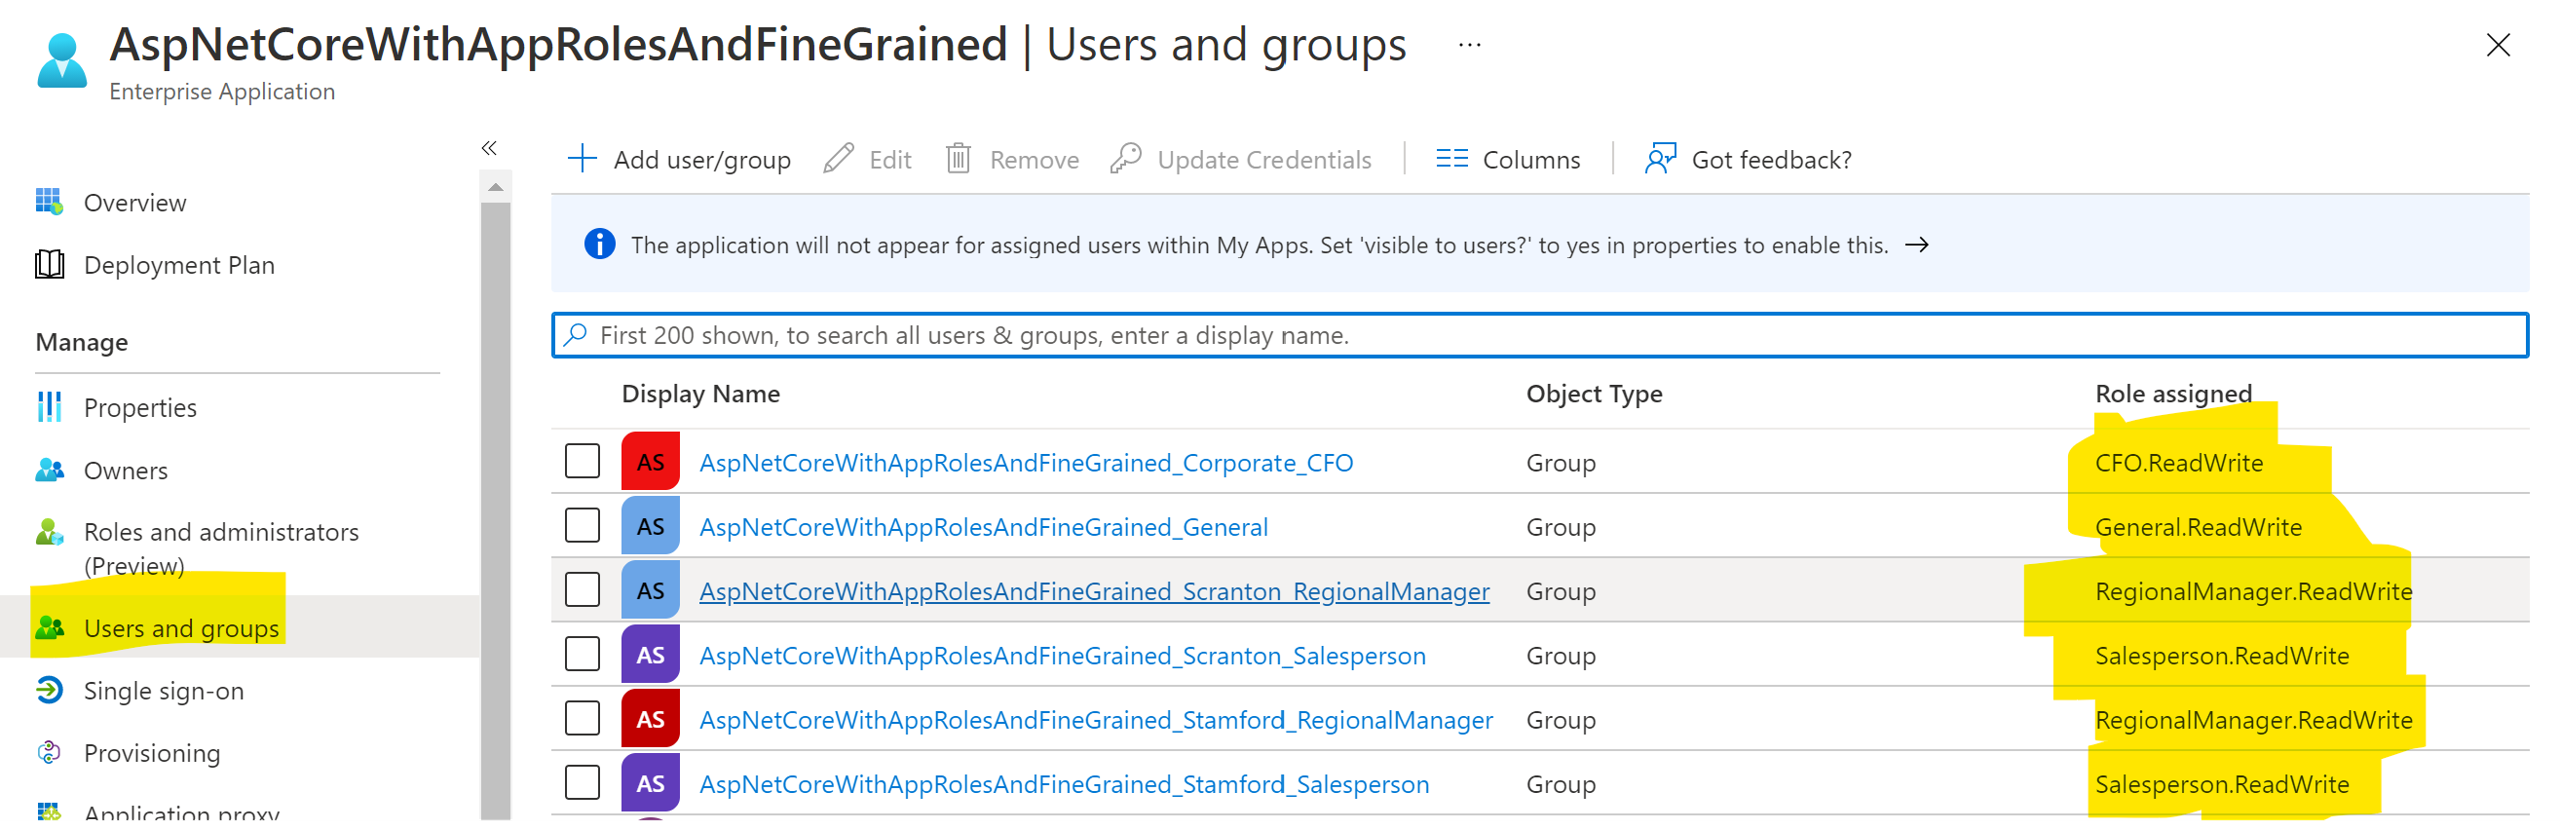Open AspNetCoreWithAppRolesAndFineGrained_General group link

[983, 527]
